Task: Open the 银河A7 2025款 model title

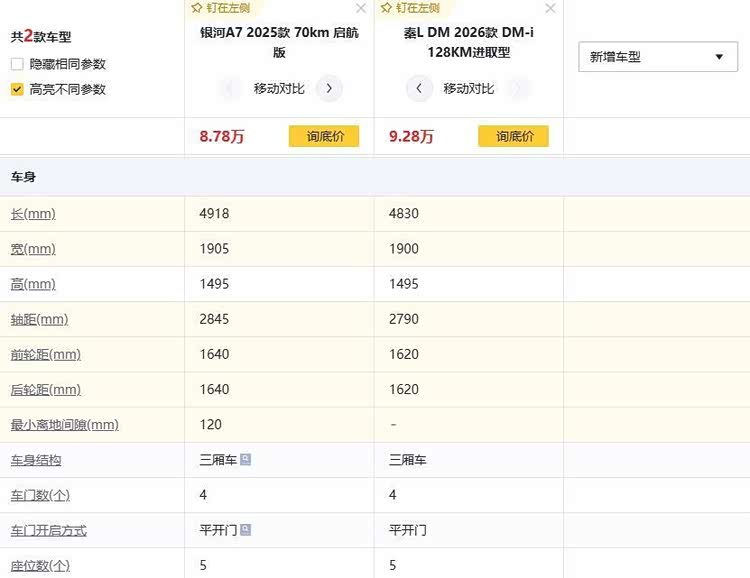Action: 279,42
